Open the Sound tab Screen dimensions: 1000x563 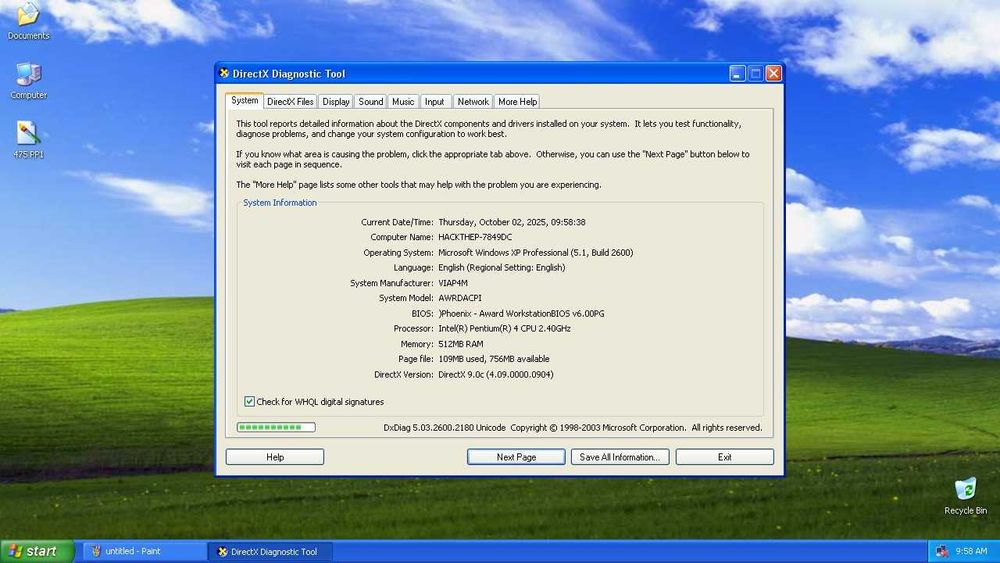[x=371, y=101]
